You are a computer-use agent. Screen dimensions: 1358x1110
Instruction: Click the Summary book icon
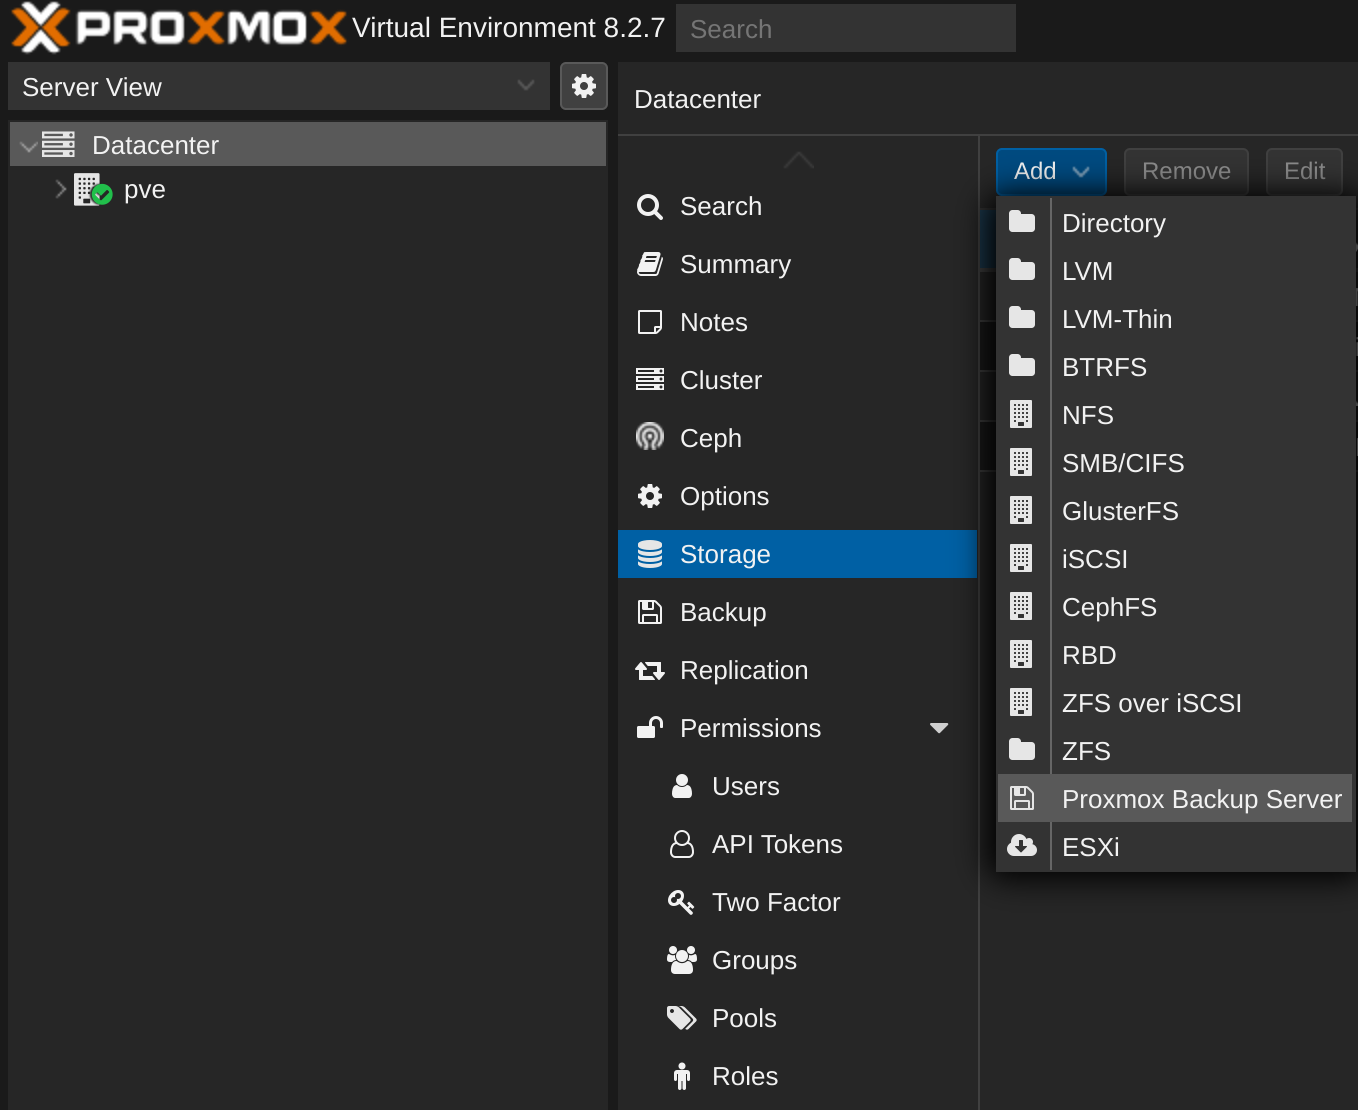650,264
